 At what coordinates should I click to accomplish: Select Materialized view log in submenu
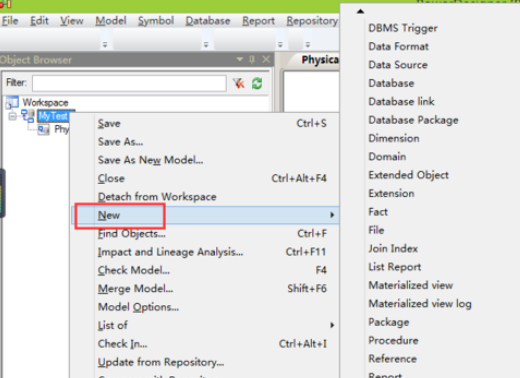point(420,304)
